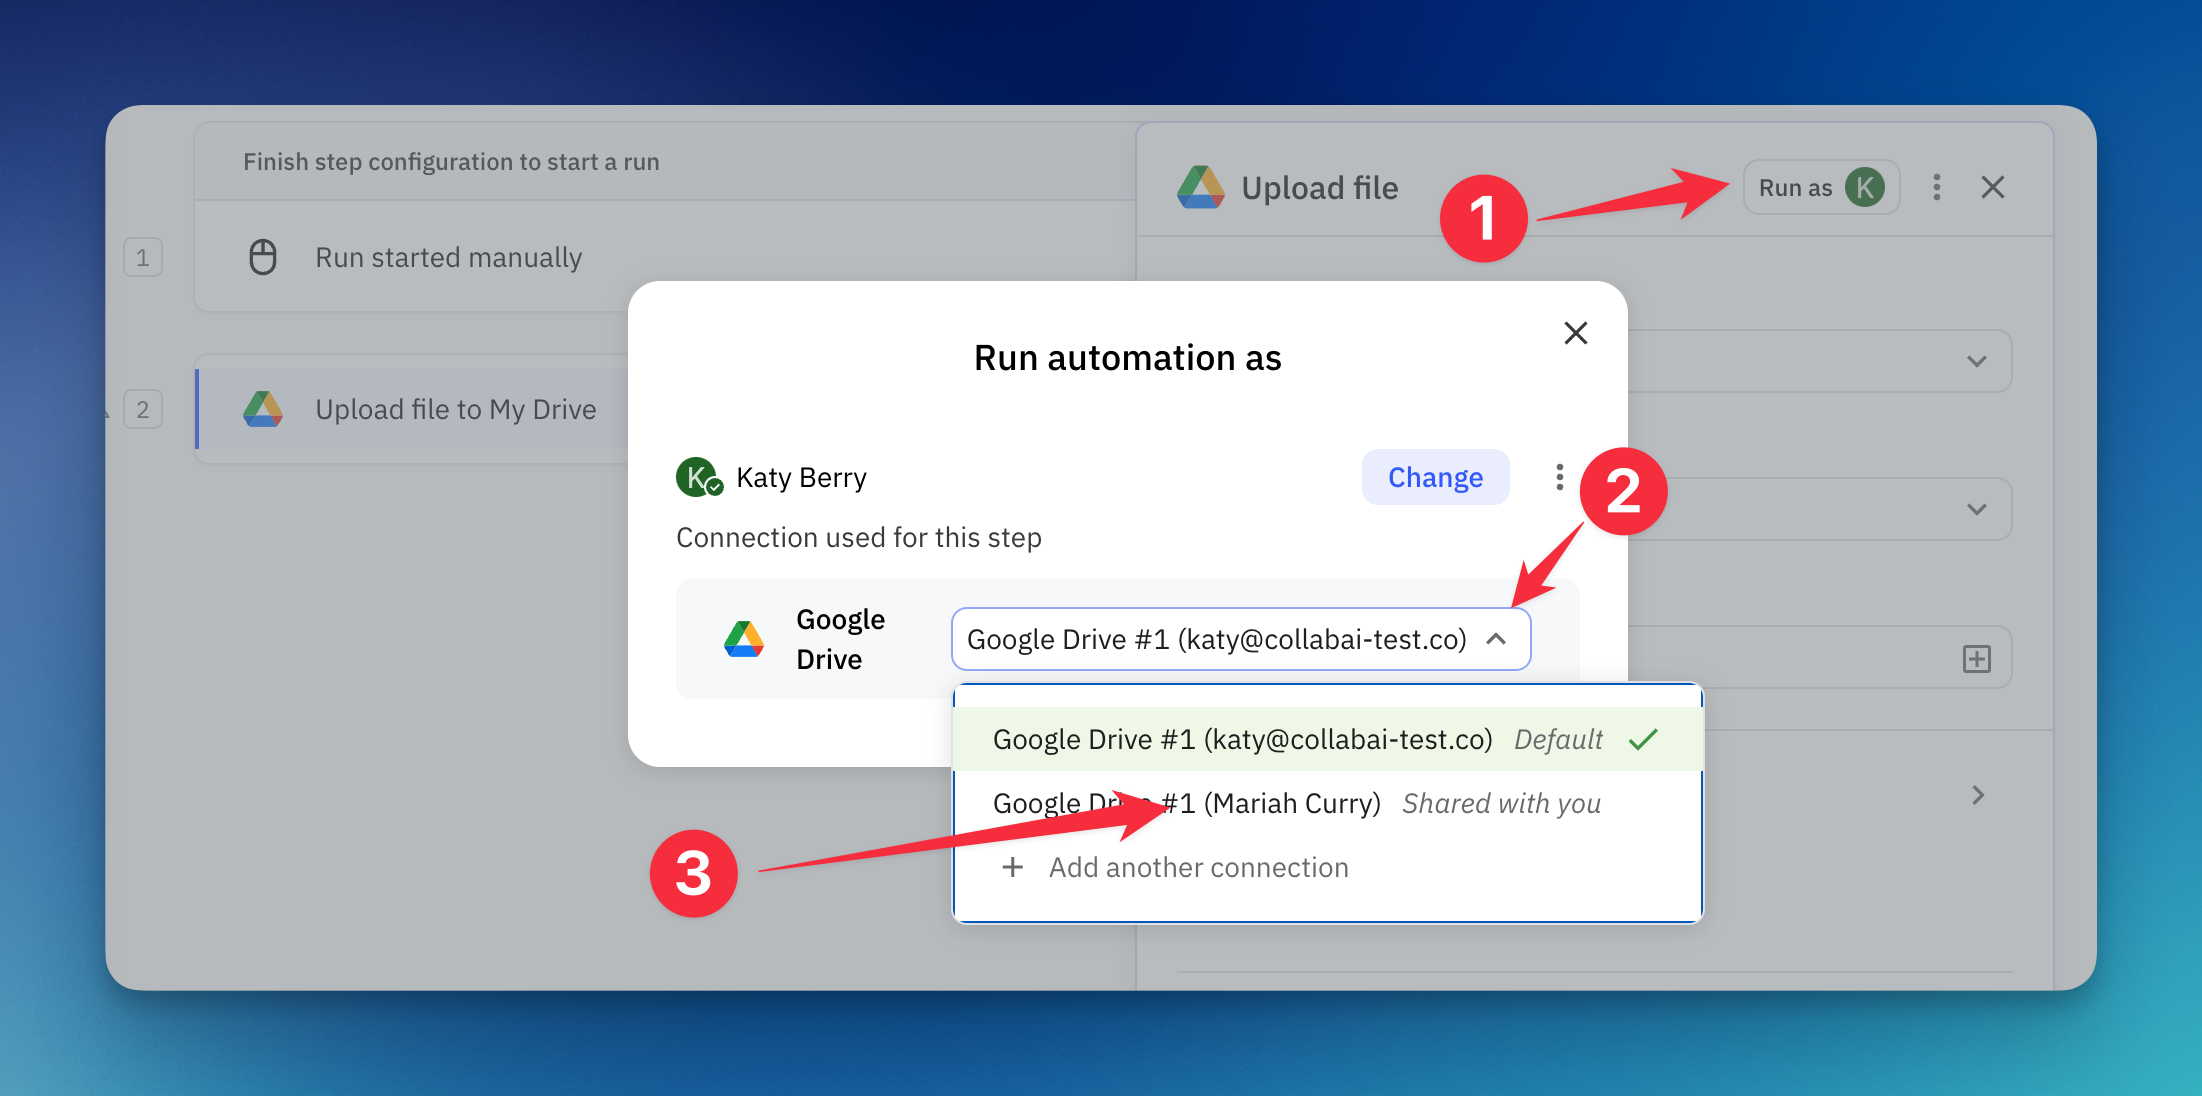This screenshot has height=1096, width=2202.
Task: Click Google Drive icon in Upload file header
Action: pos(1200,187)
